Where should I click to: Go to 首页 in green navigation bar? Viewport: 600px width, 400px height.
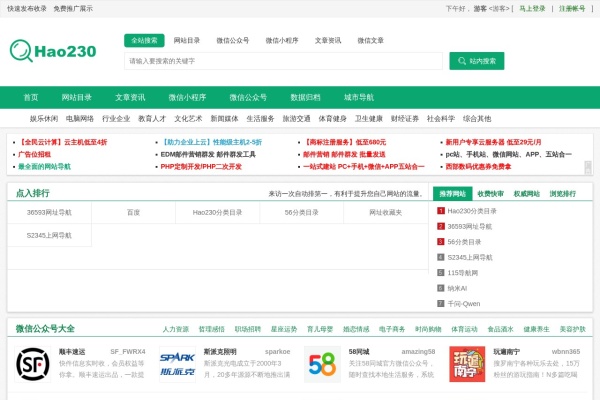31,97
